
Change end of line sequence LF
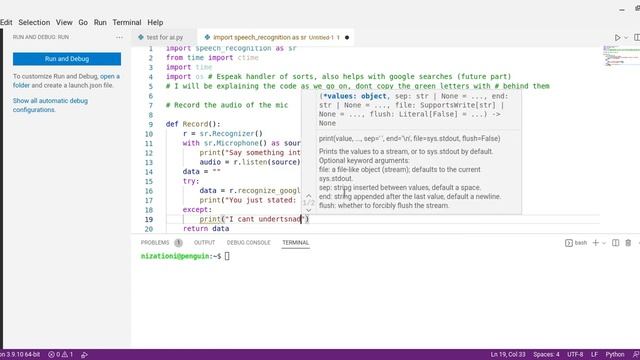(x=594, y=354)
